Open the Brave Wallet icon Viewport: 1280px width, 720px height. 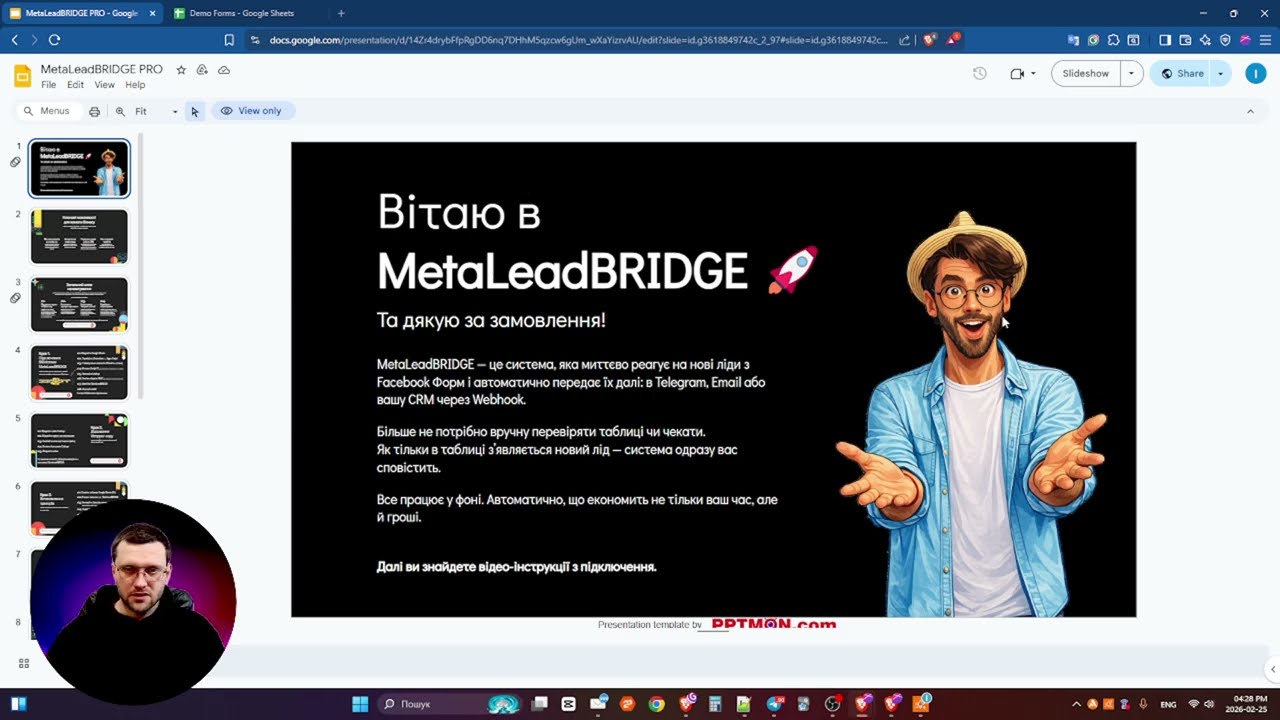tap(1185, 40)
